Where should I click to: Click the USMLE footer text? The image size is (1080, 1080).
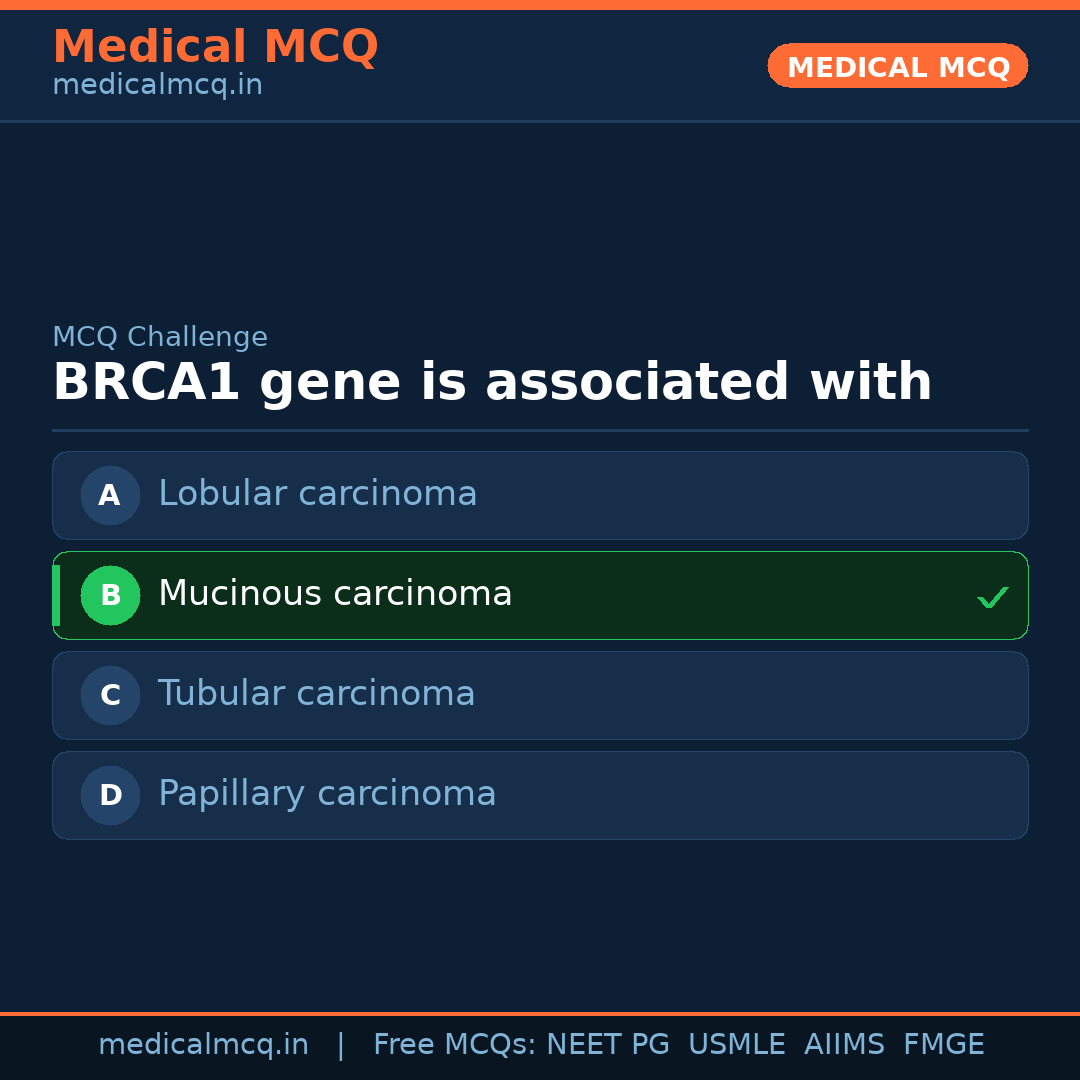pyautogui.click(x=736, y=1045)
